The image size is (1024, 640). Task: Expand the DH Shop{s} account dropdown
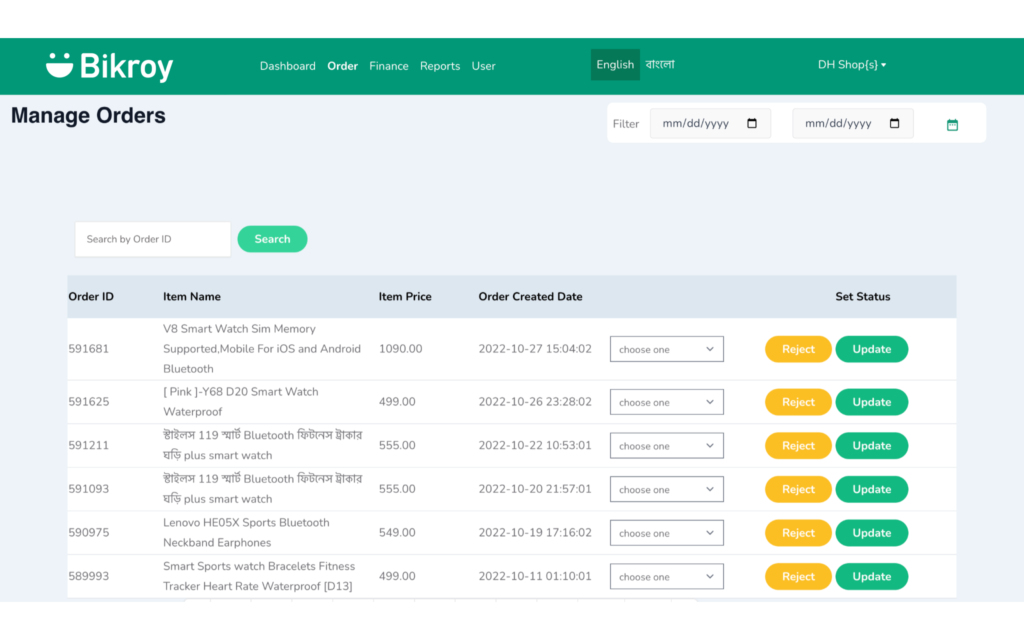coord(852,65)
